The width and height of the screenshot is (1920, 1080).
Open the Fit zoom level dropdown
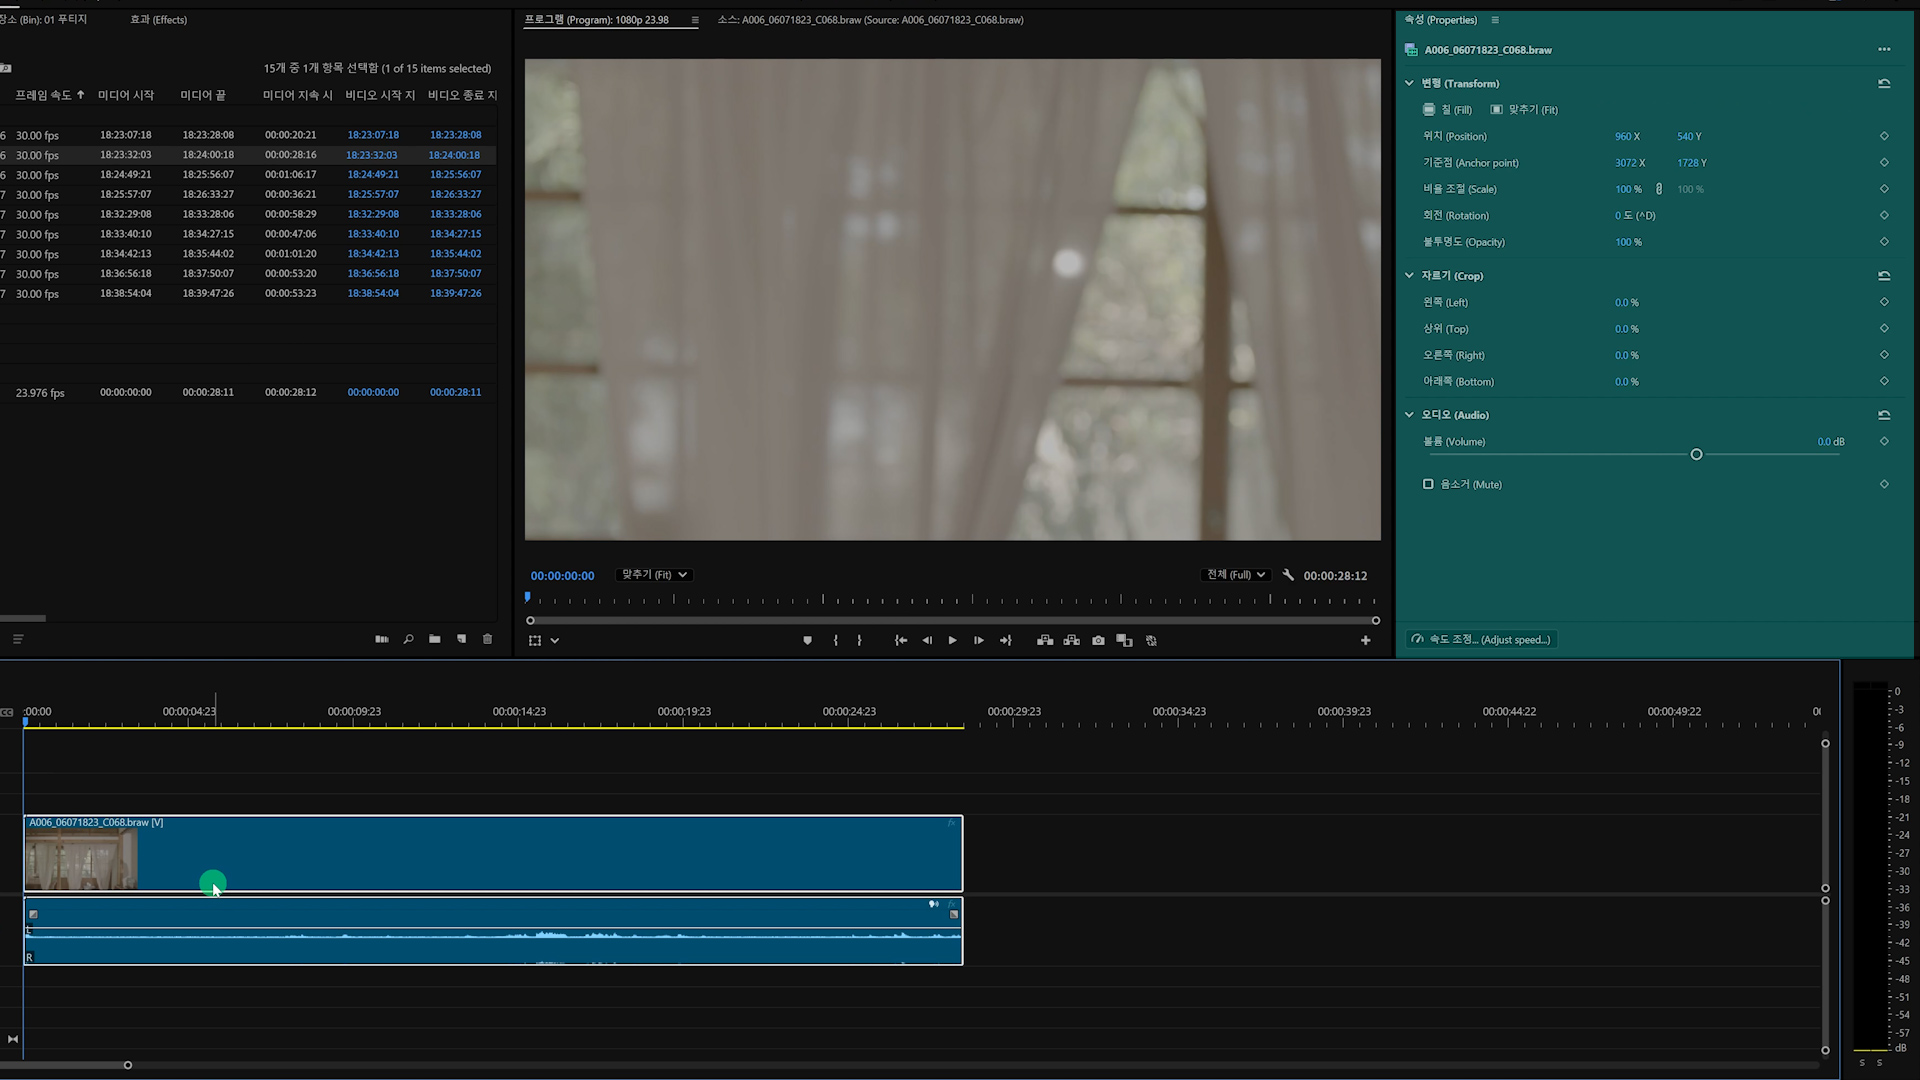point(654,575)
